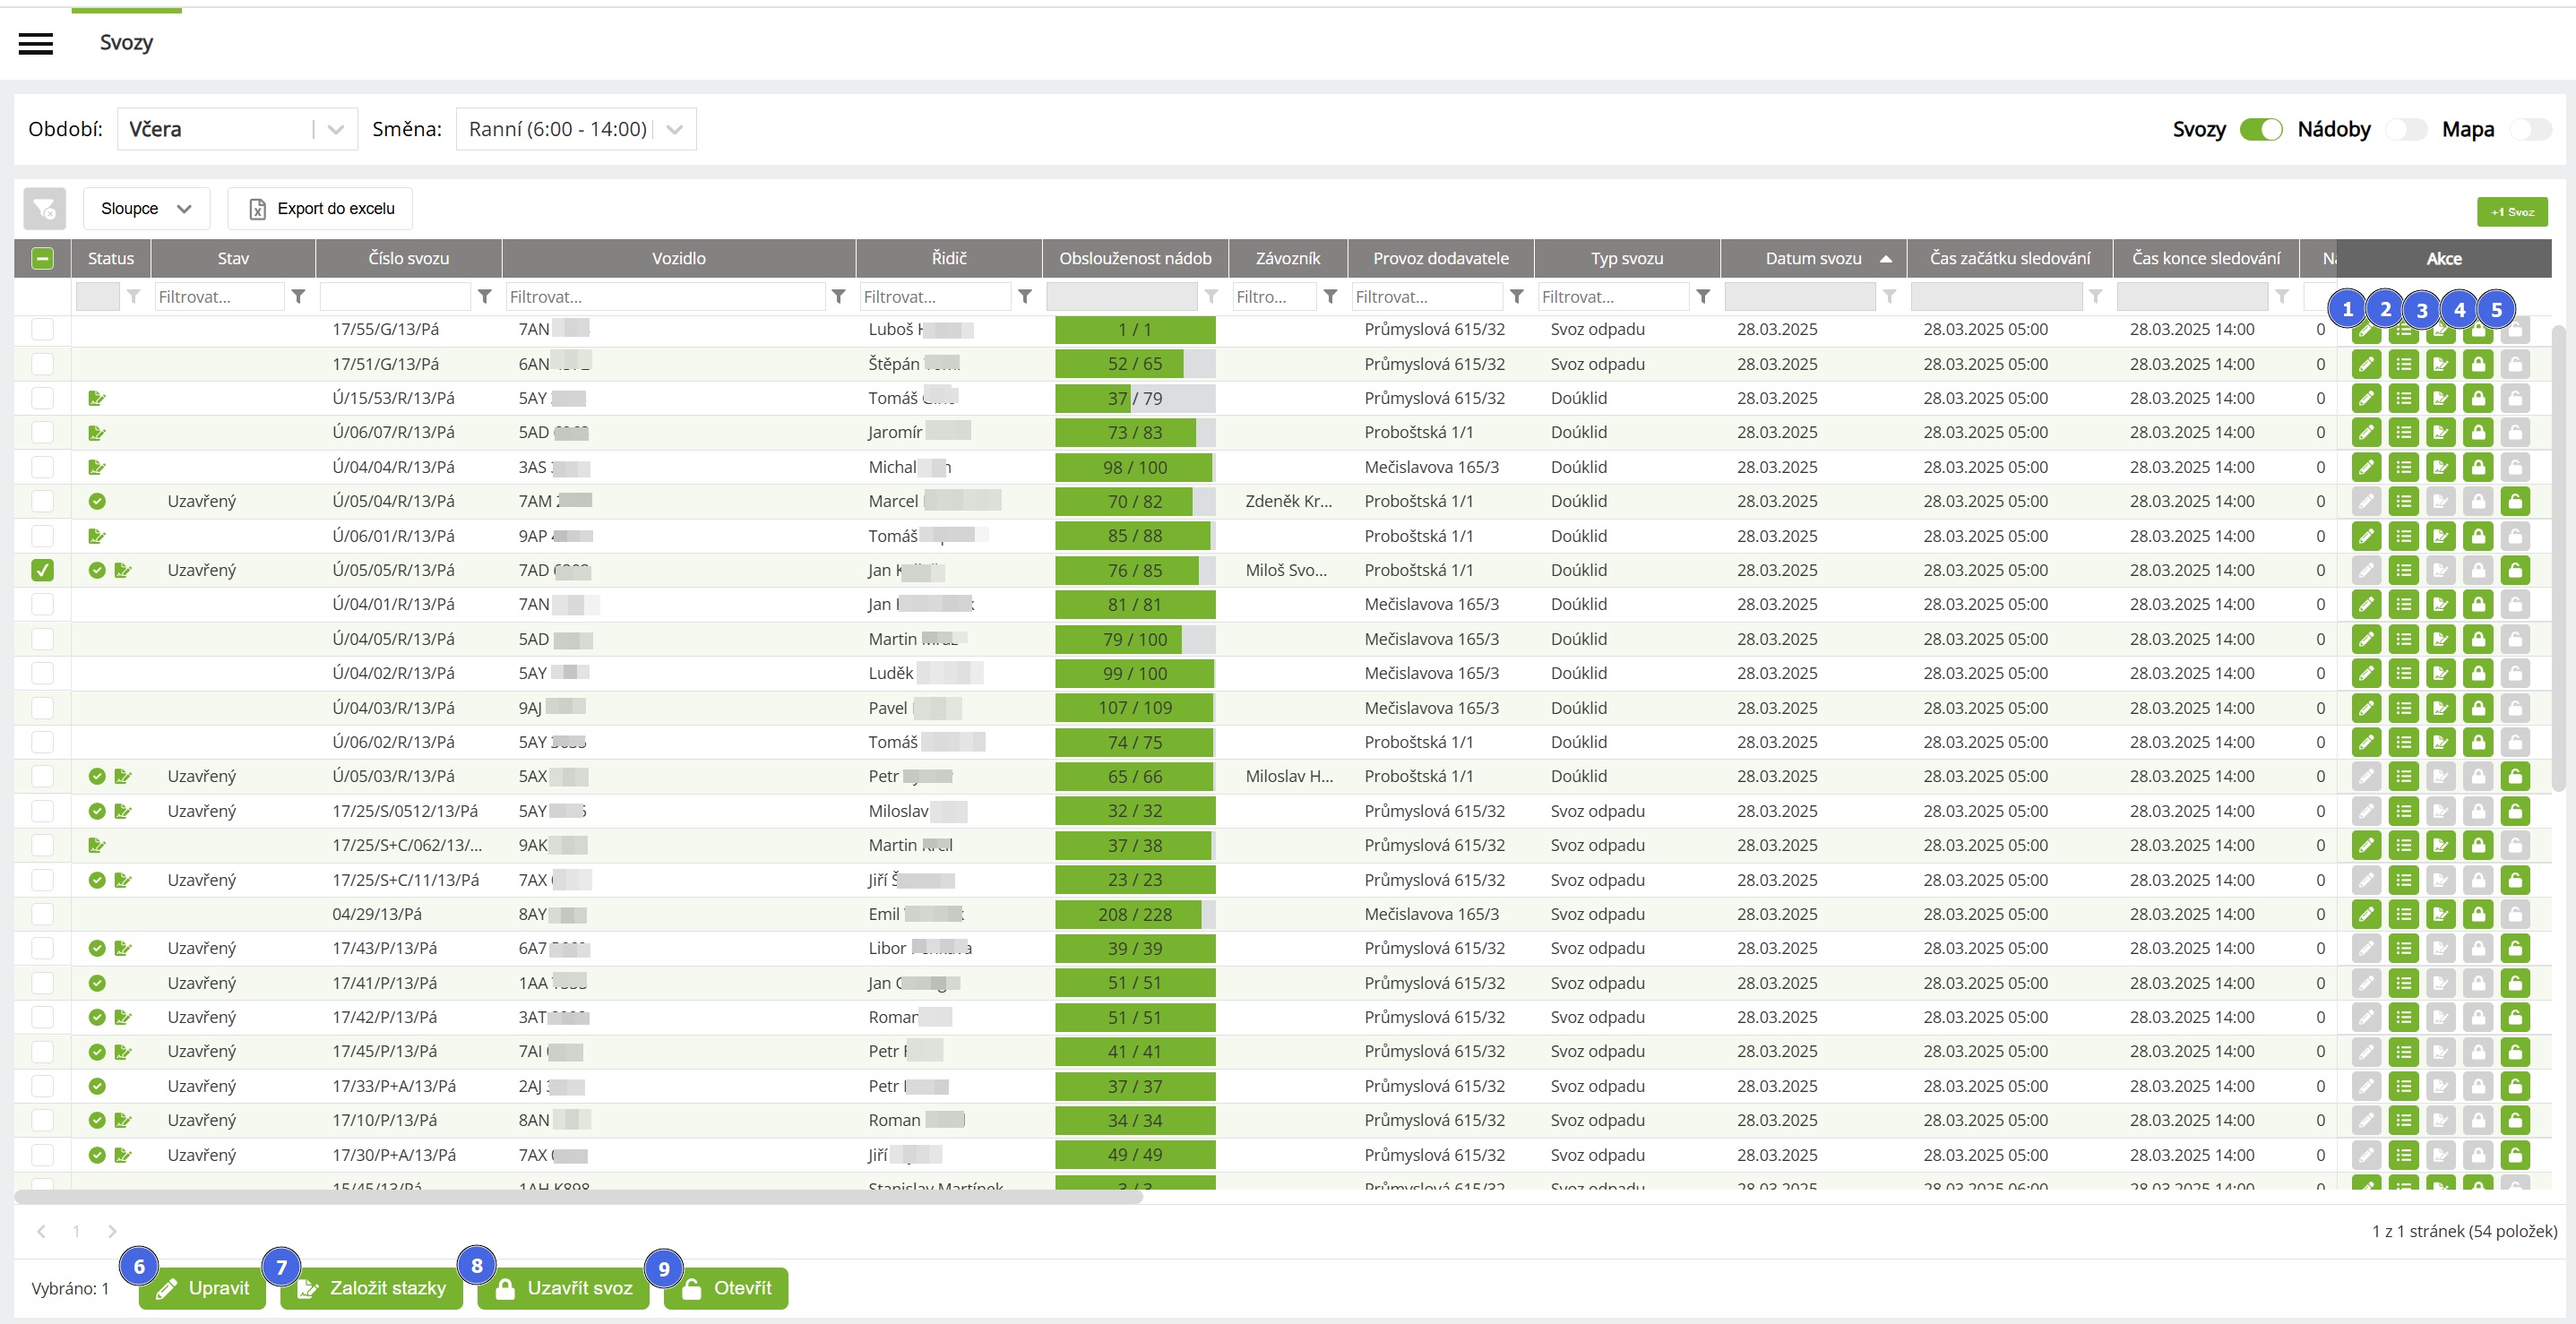Open the Období dropdown showing Včera

click(x=237, y=129)
